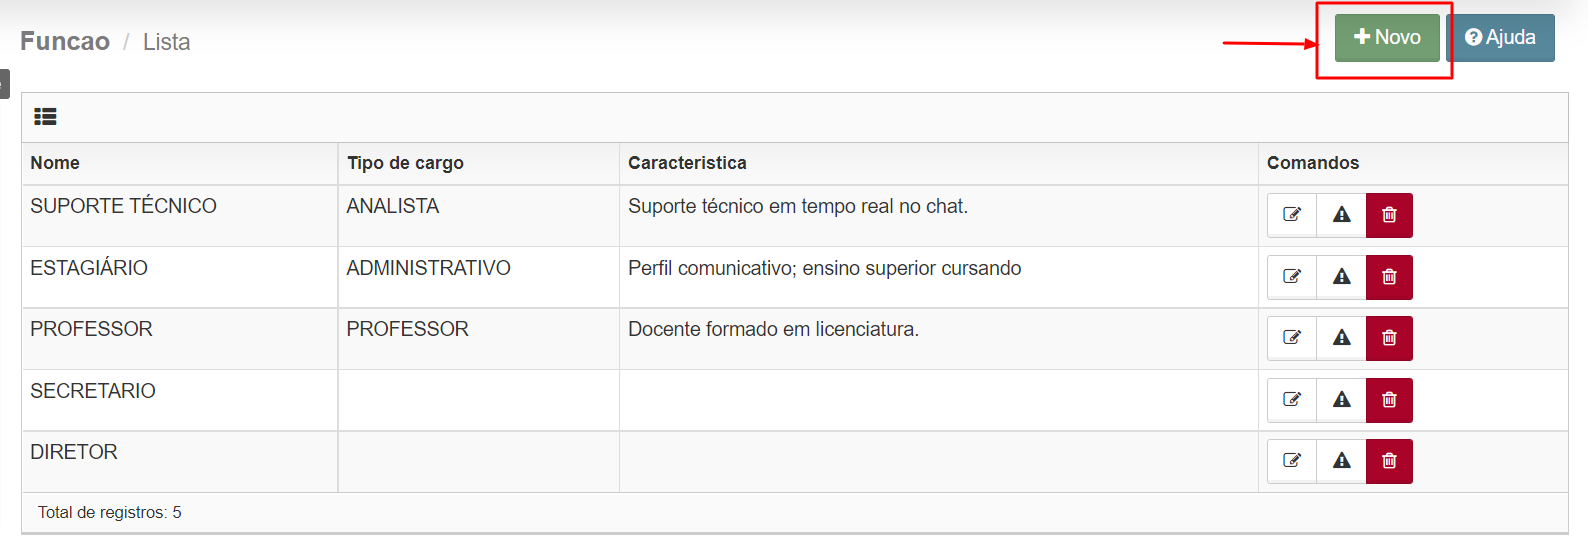Viewport: 1588px width, 552px height.
Task: Edit the ESTAGIÁRIO row
Action: click(1292, 277)
